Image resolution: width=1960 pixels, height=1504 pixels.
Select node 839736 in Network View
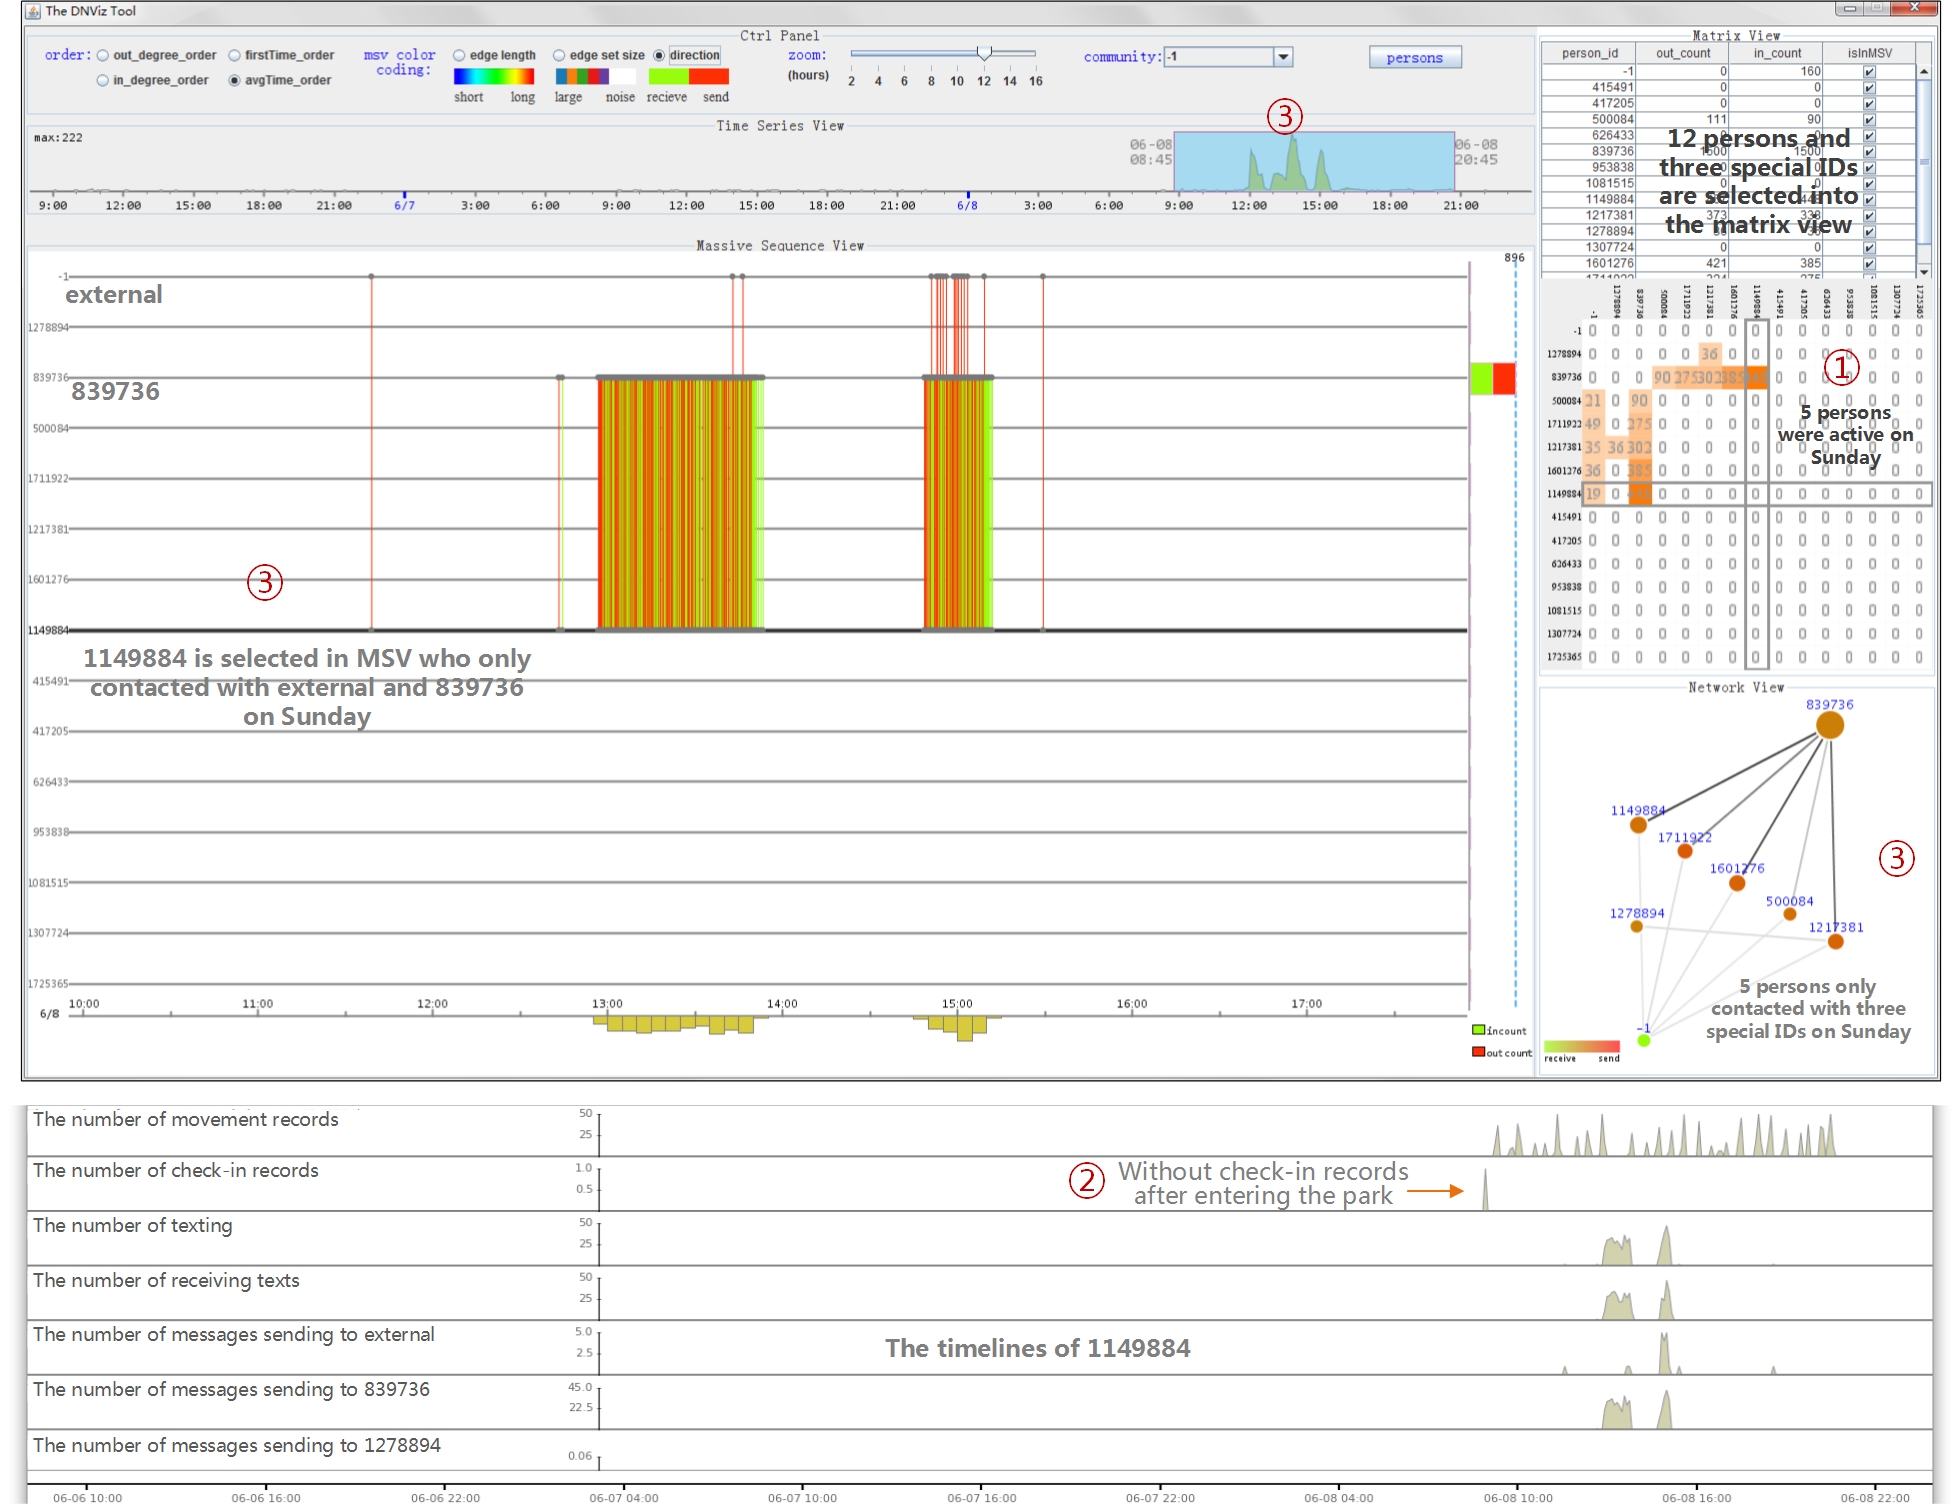coord(1829,725)
